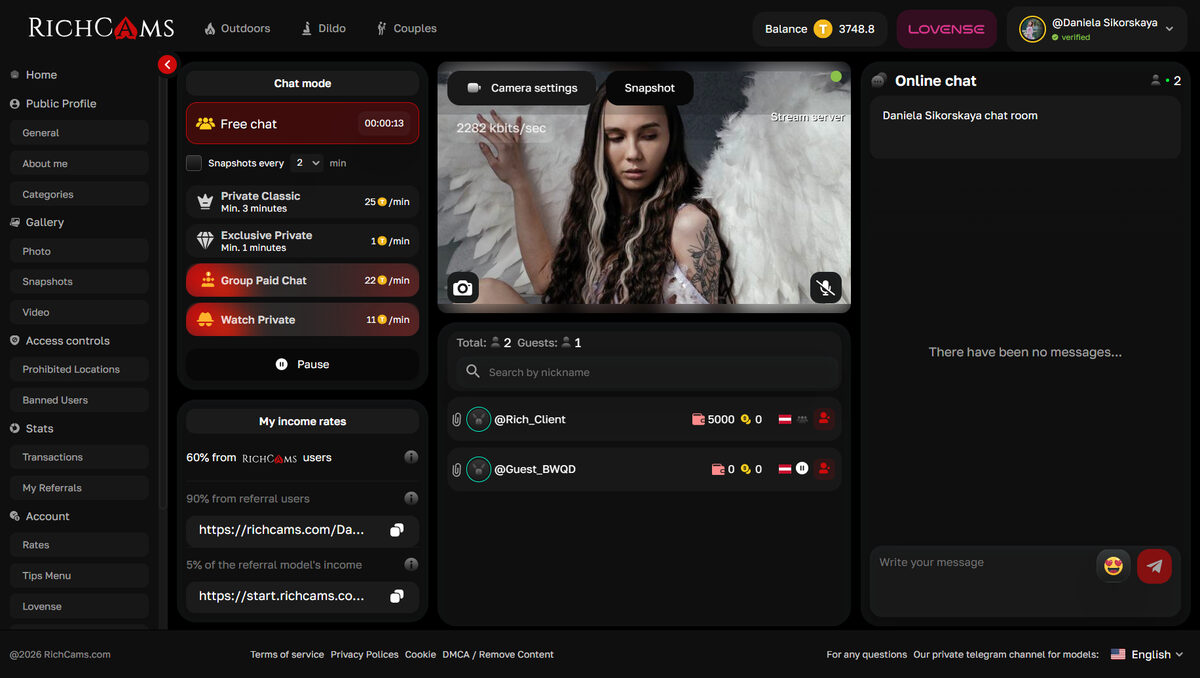The height and width of the screenshot is (678, 1200).
Task: Click the search magnifier icon
Action: pos(473,372)
